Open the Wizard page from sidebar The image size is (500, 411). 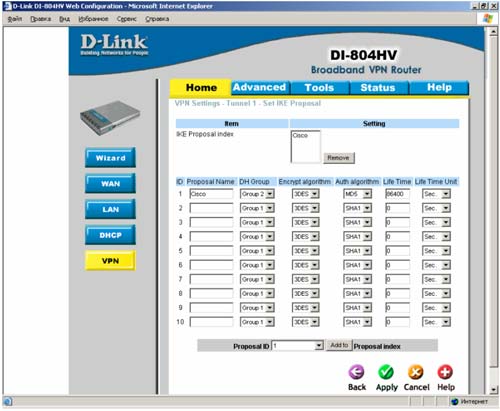click(x=110, y=158)
